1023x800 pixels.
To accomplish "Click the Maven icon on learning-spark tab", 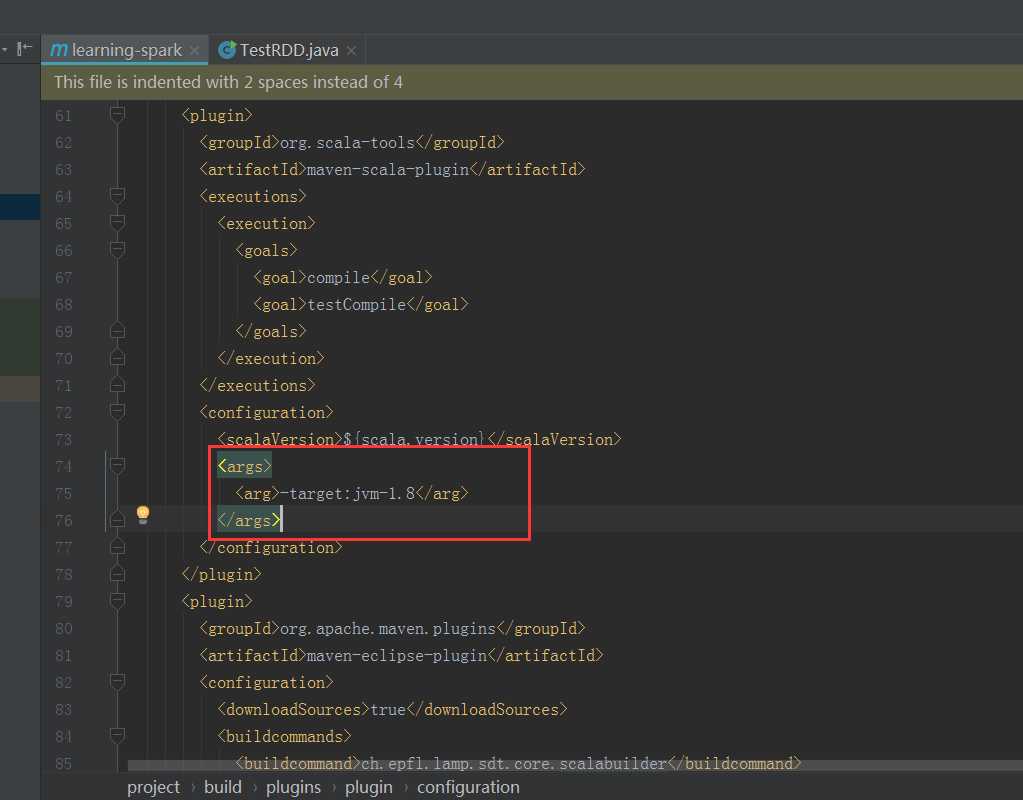I will pyautogui.click(x=59, y=50).
